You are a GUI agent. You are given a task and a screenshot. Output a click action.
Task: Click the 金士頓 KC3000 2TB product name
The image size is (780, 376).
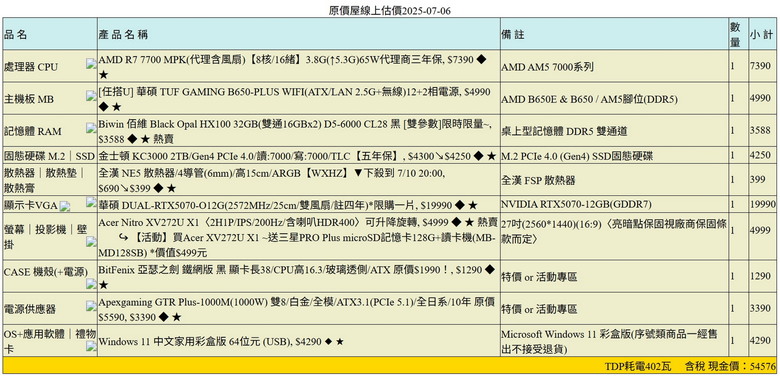point(297,156)
